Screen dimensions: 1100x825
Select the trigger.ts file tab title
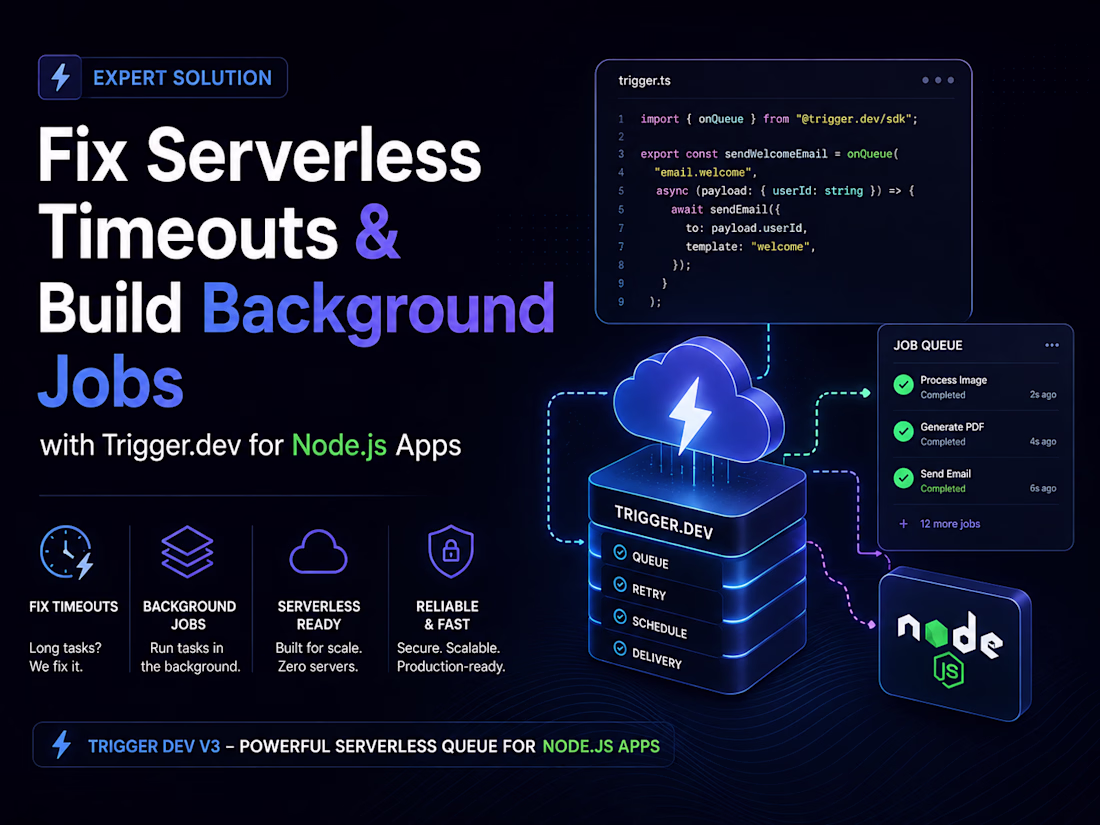tap(644, 81)
